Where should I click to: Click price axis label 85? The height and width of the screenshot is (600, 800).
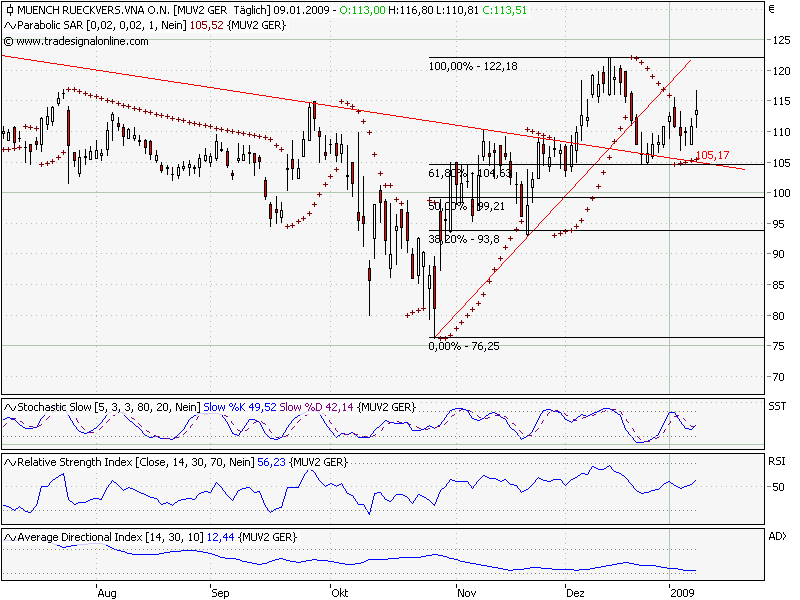click(x=778, y=285)
